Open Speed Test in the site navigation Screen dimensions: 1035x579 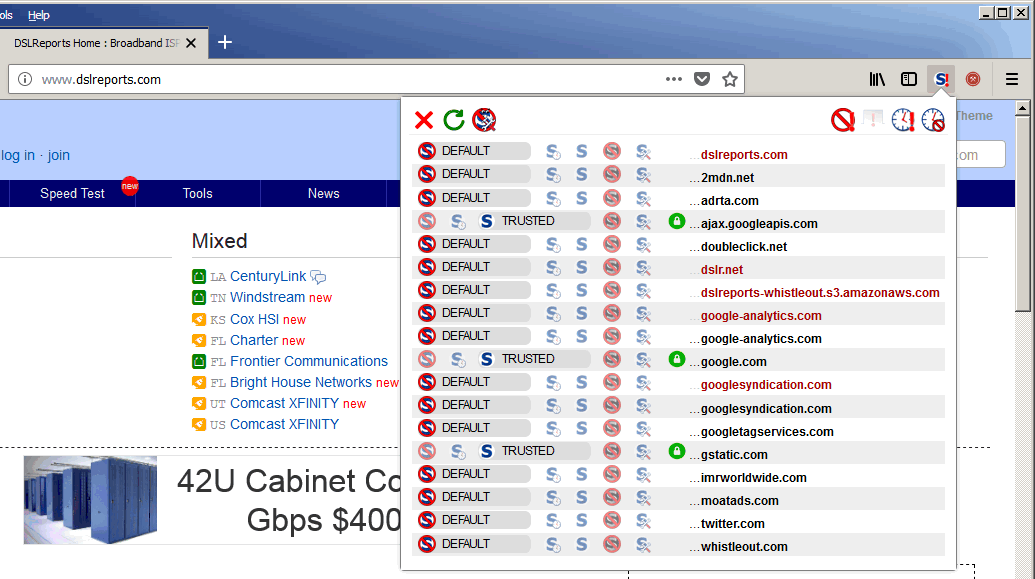click(72, 193)
